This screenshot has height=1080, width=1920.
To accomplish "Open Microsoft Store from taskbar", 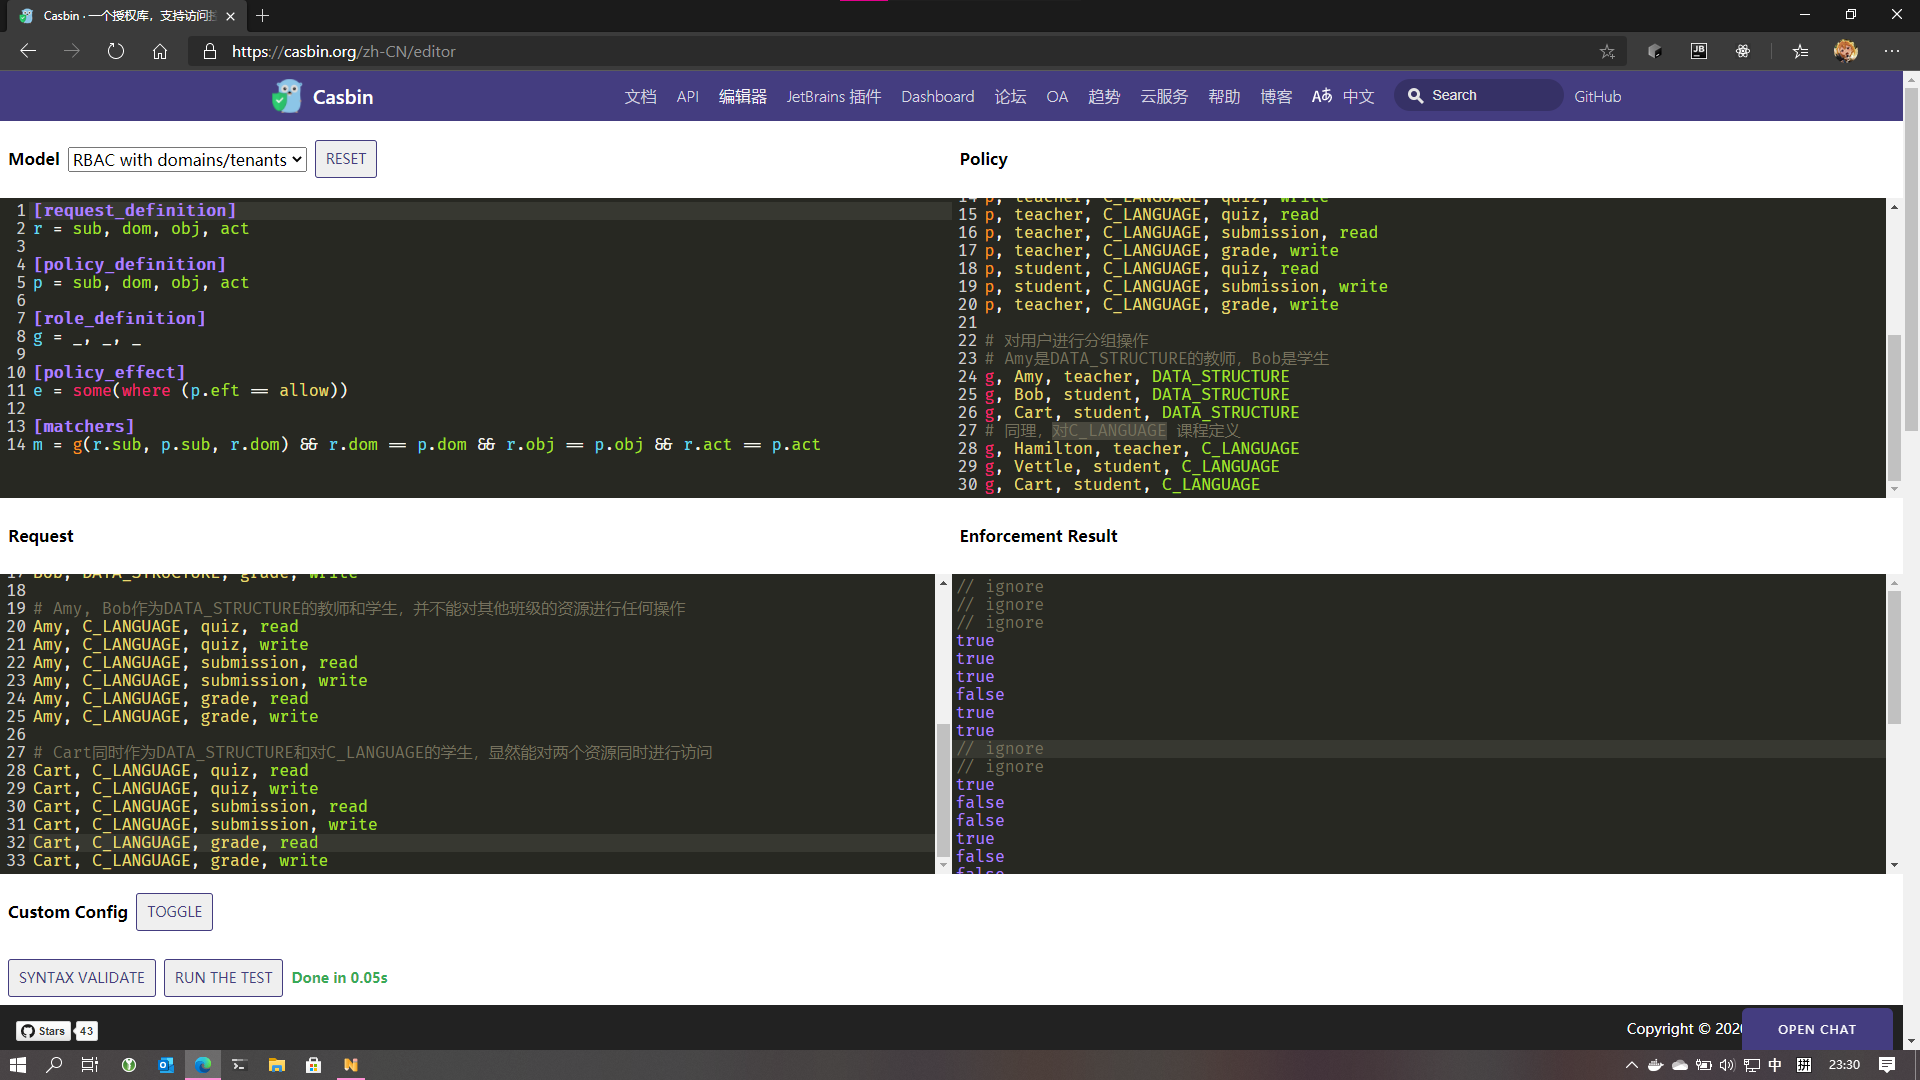I will pos(314,1065).
